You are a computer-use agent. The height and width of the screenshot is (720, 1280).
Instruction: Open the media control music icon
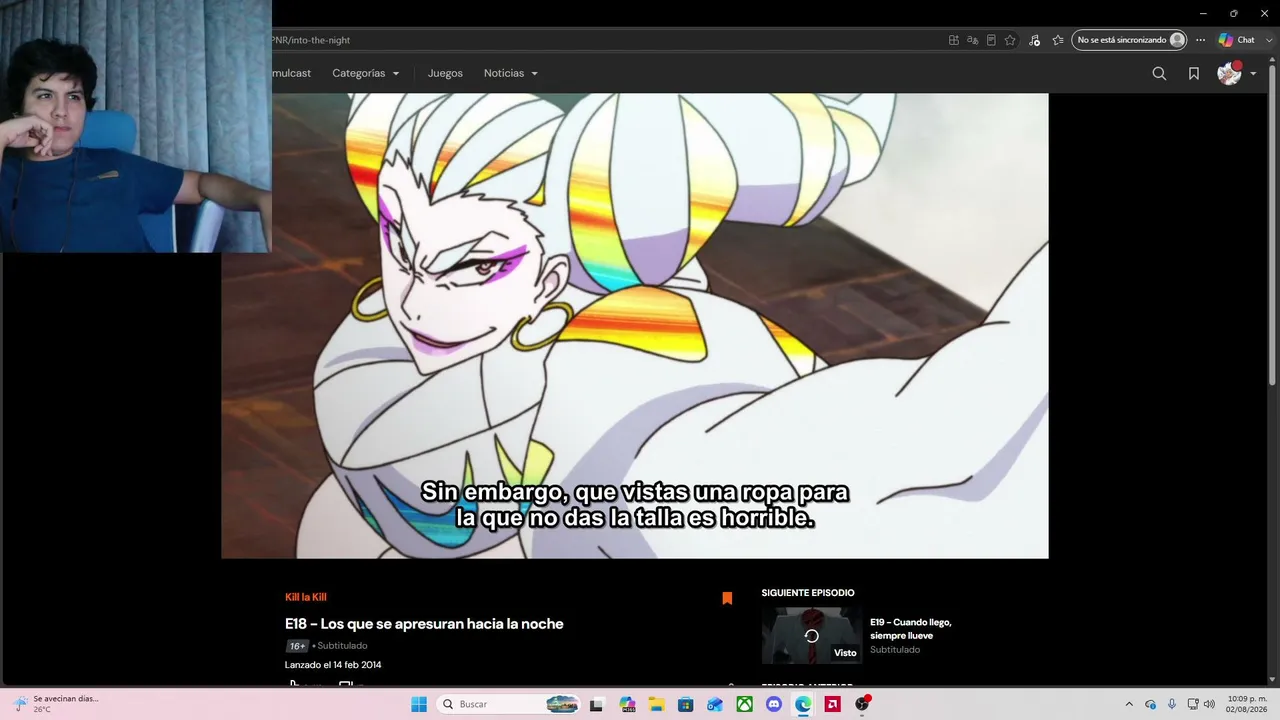1034,40
